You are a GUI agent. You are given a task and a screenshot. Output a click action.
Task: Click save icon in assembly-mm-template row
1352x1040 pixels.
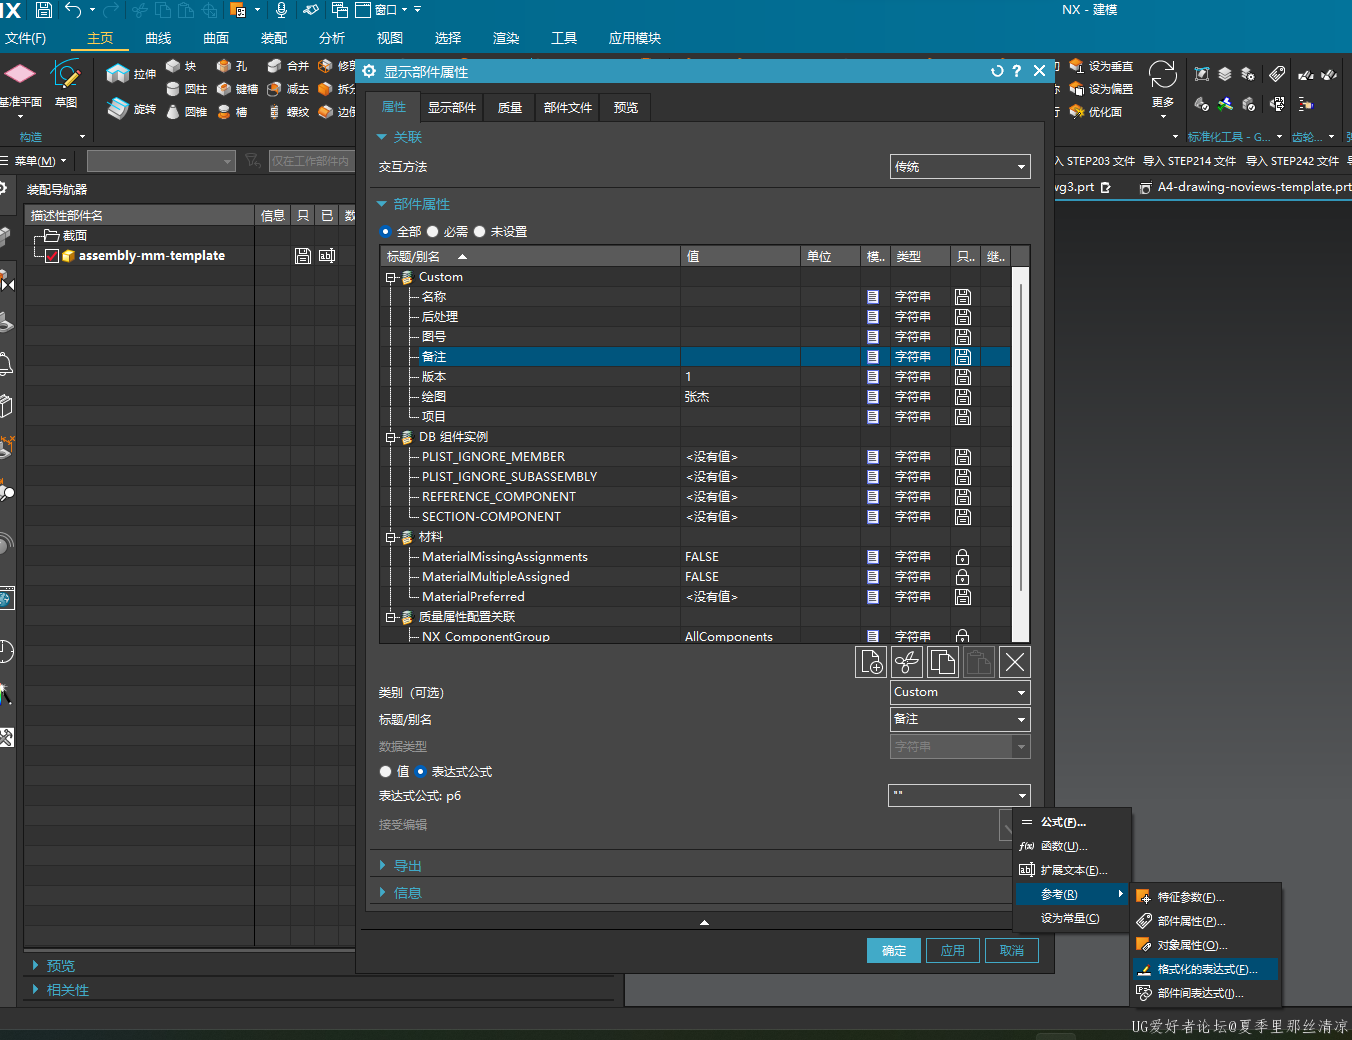[303, 256]
